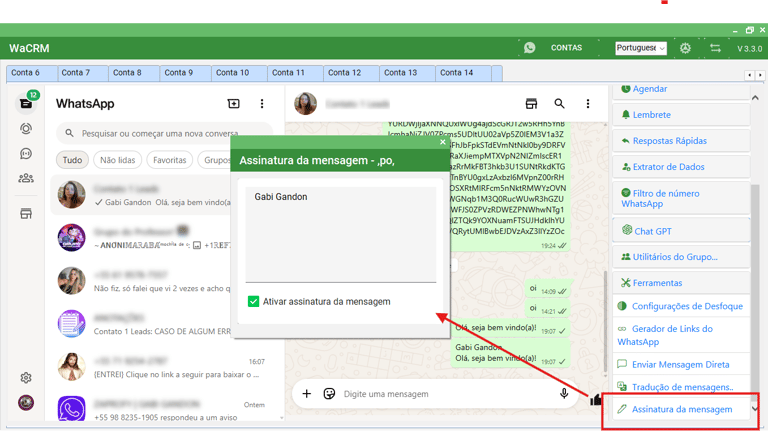This screenshot has width=768, height=431.
Task: Select the Não lidas chat filter
Action: pos(118,160)
